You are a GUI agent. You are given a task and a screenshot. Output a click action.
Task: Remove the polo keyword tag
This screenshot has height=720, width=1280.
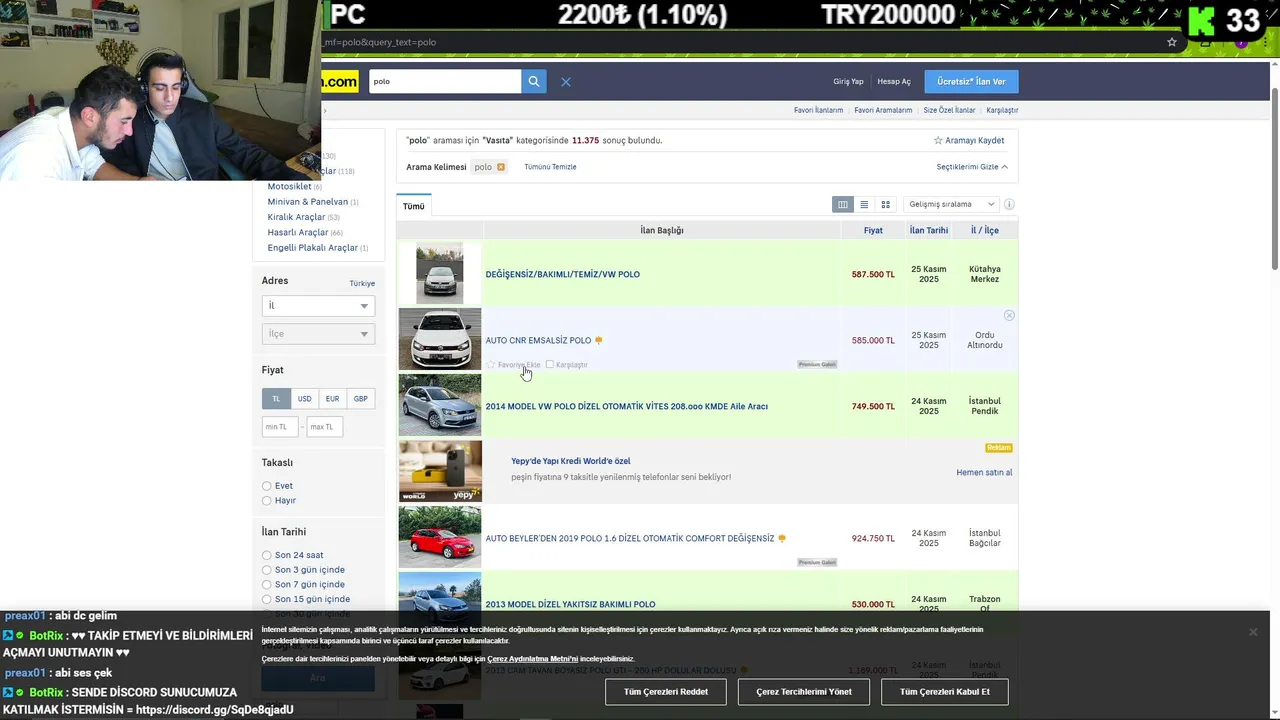click(501, 167)
